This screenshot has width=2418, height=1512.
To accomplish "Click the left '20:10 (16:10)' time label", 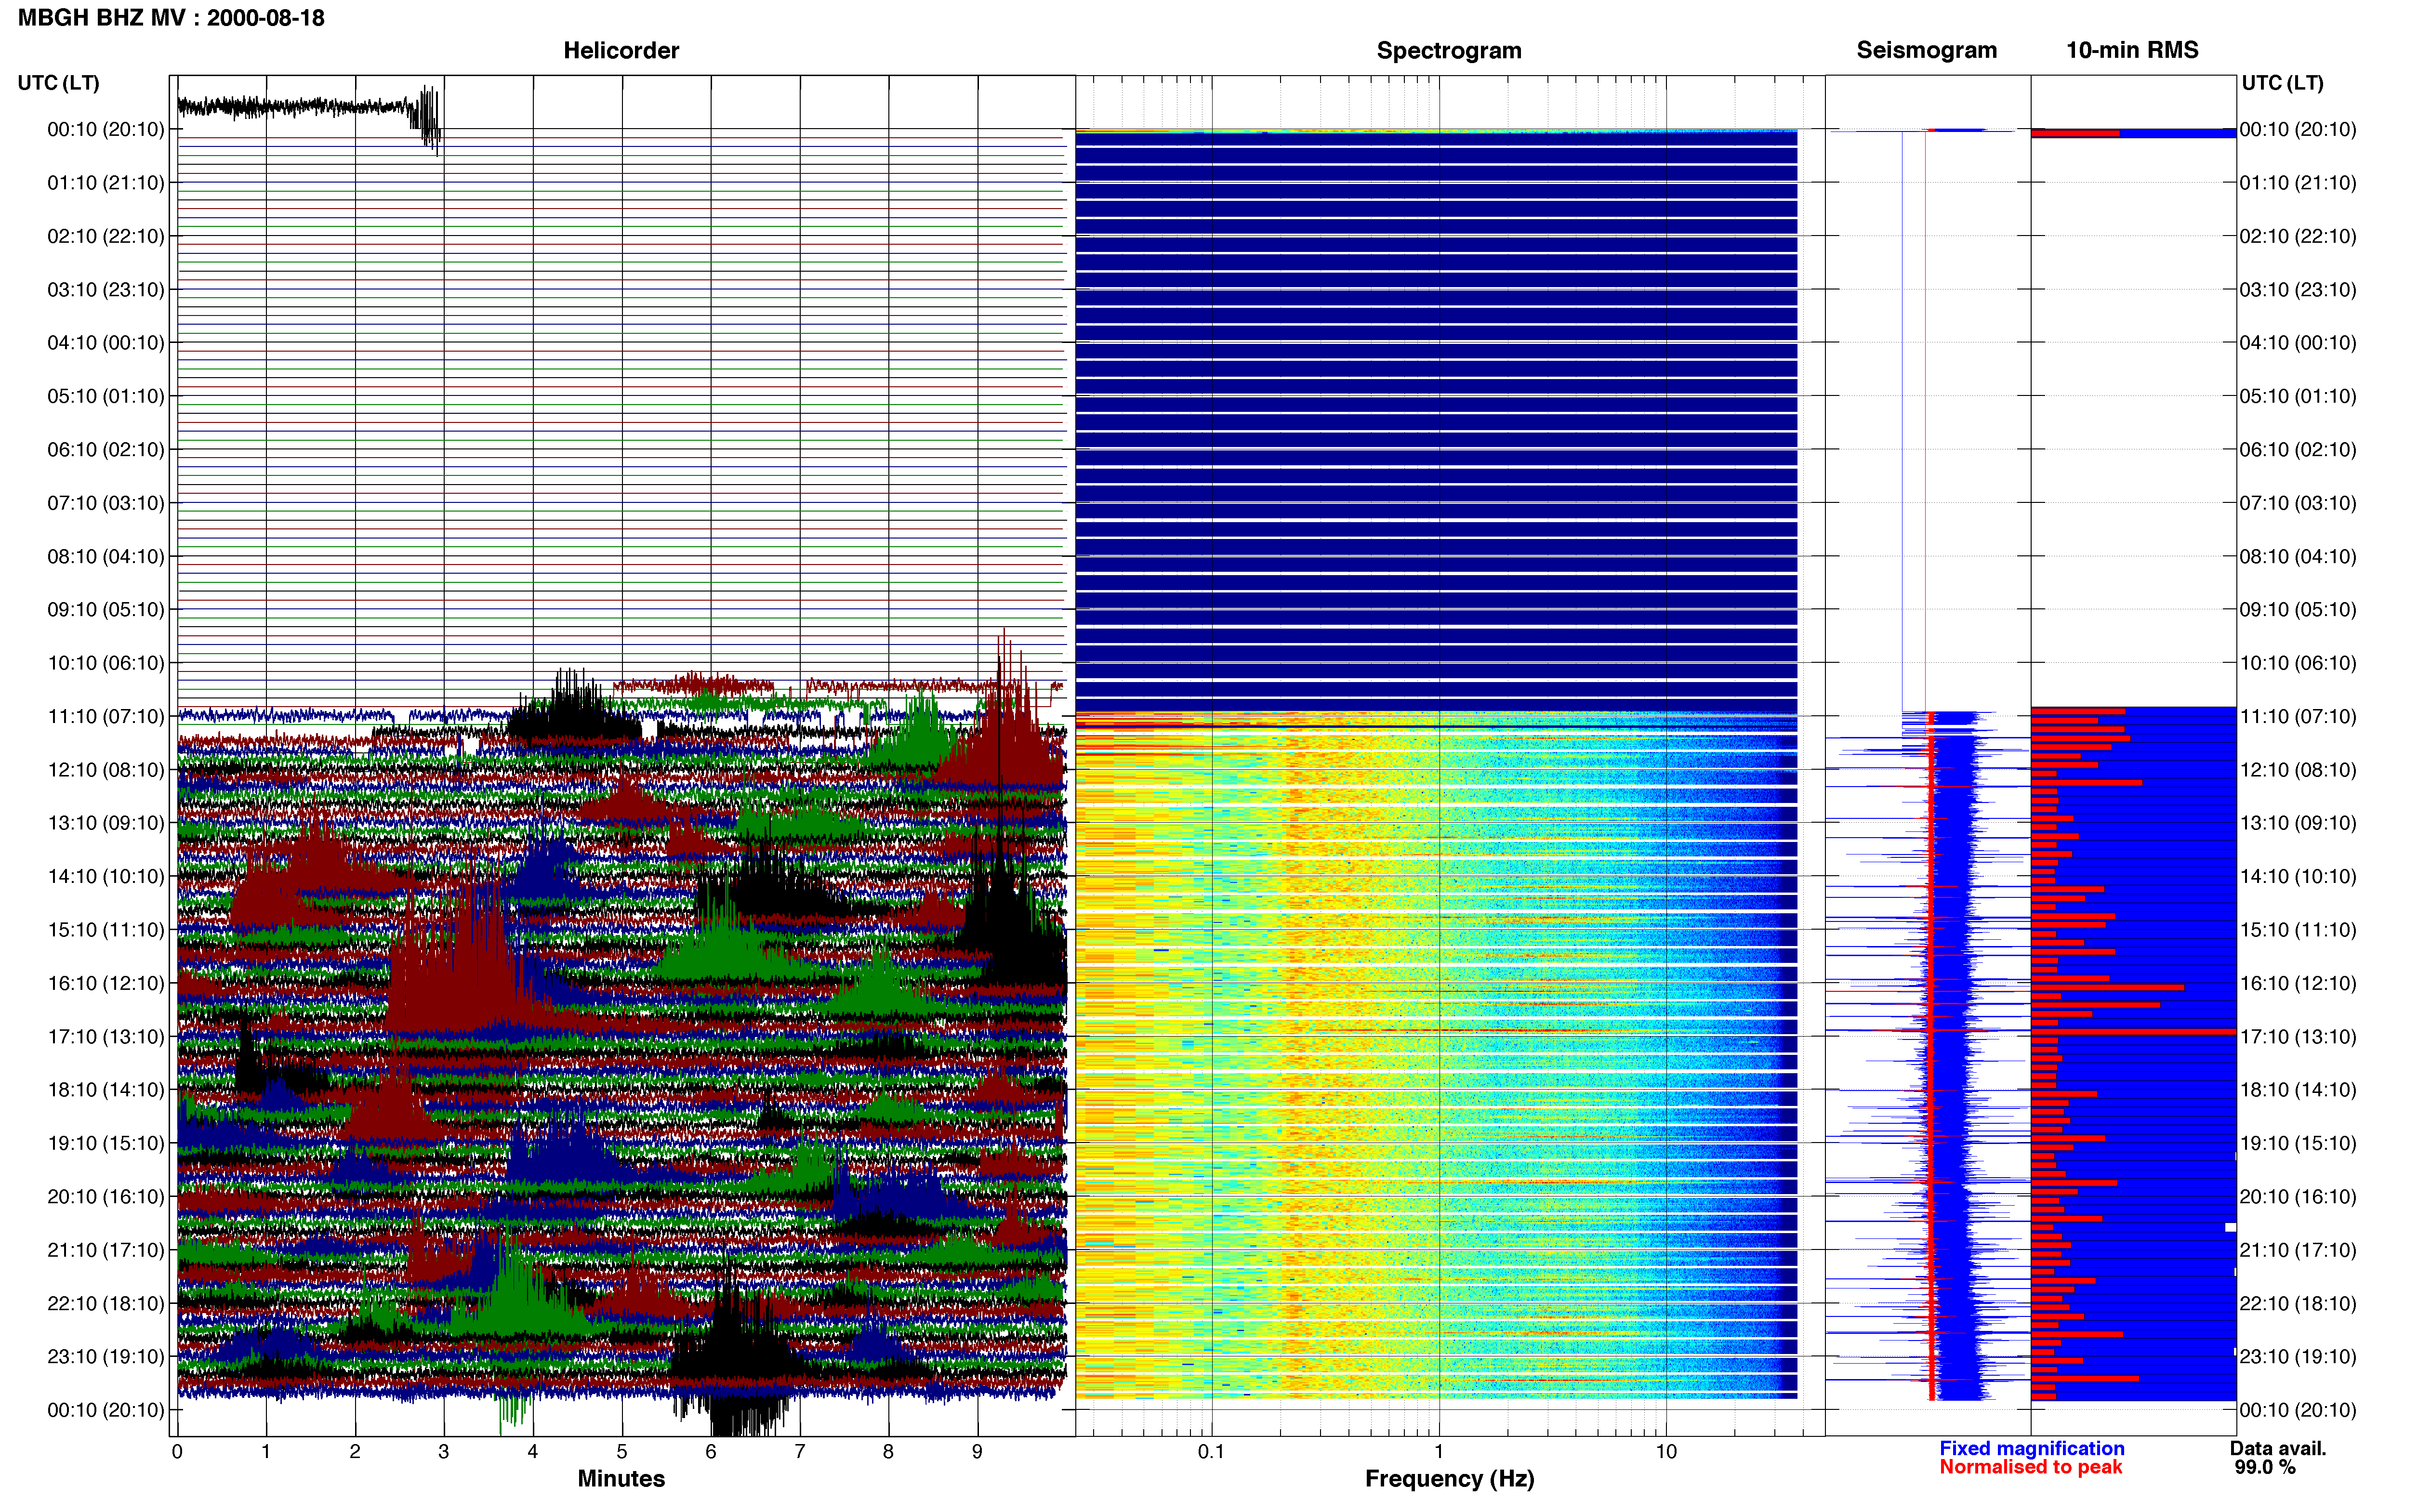I will point(106,1197).
